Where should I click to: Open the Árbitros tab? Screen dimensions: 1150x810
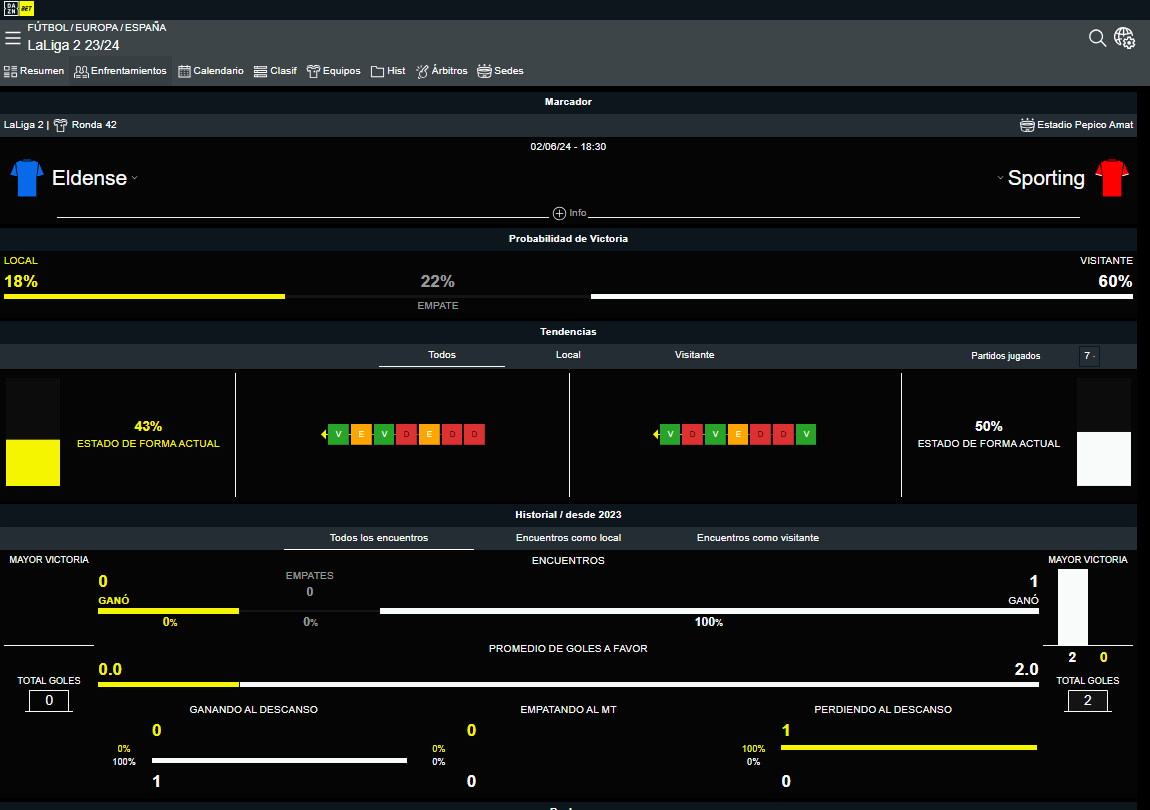pyautogui.click(x=442, y=71)
